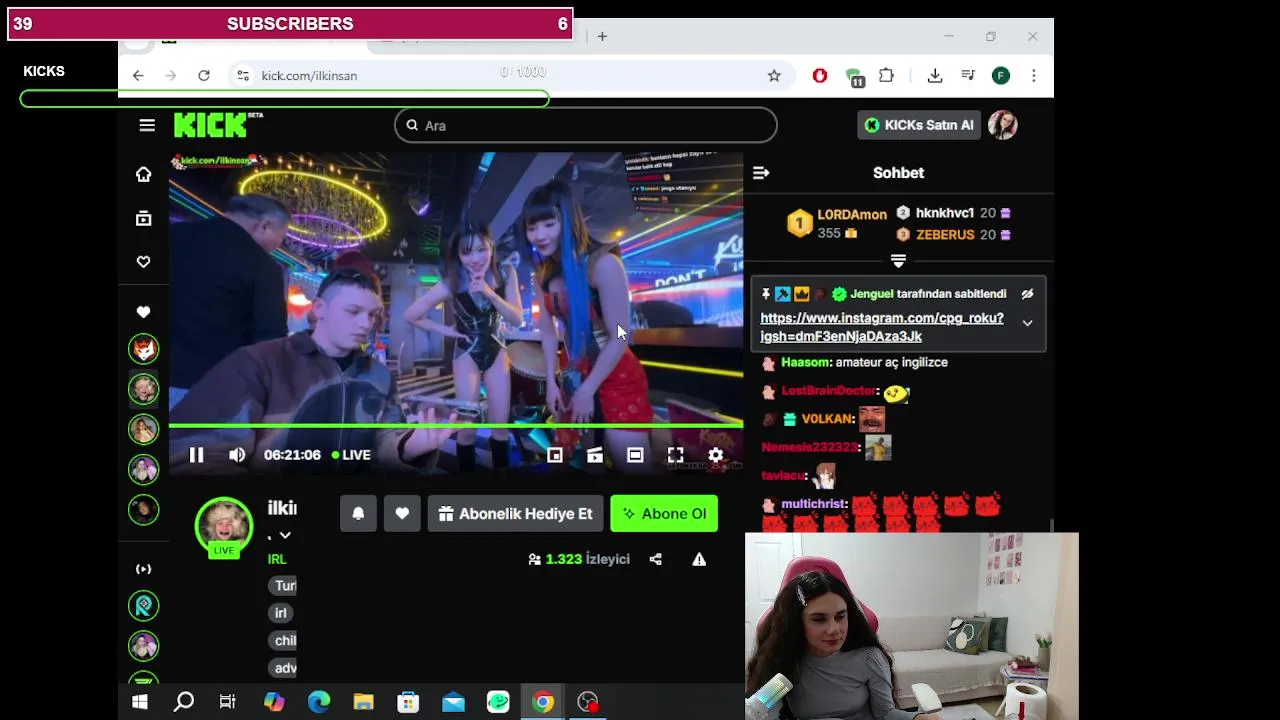Screen dimensions: 1280x720
Task: Expand the pinned message chevron
Action: click(x=1027, y=323)
